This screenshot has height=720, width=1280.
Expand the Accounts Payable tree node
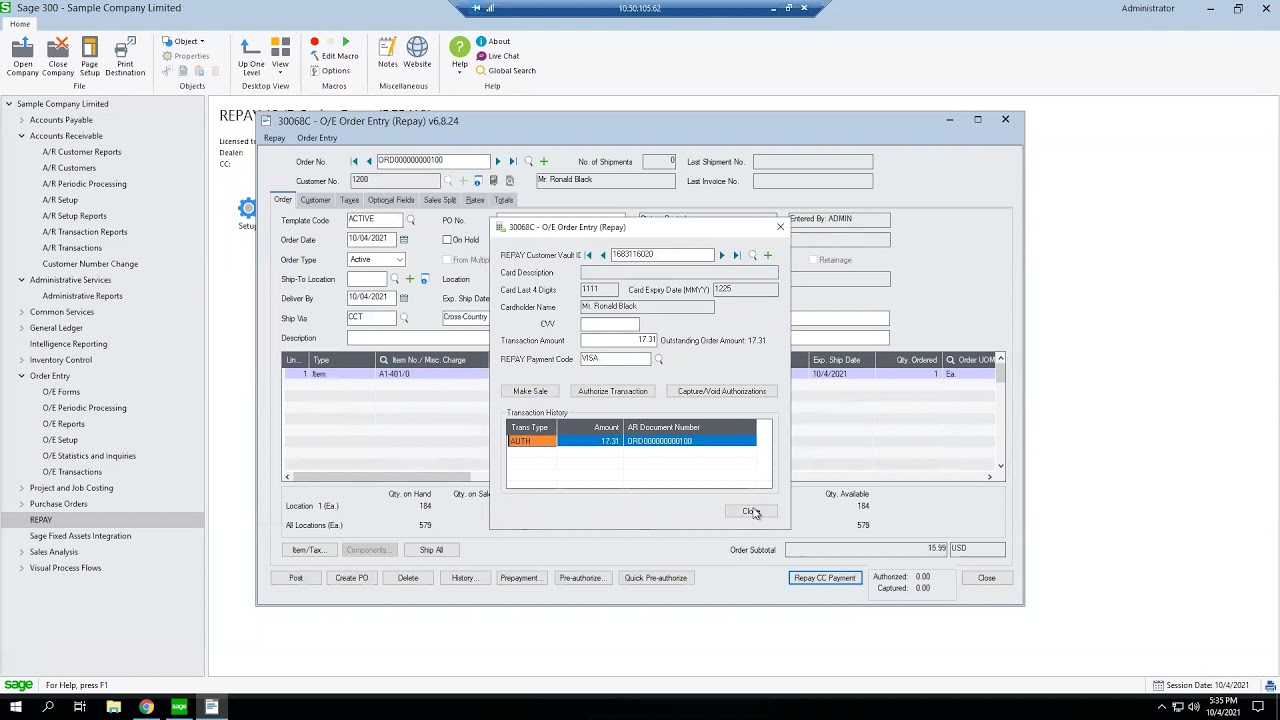pyautogui.click(x=21, y=120)
